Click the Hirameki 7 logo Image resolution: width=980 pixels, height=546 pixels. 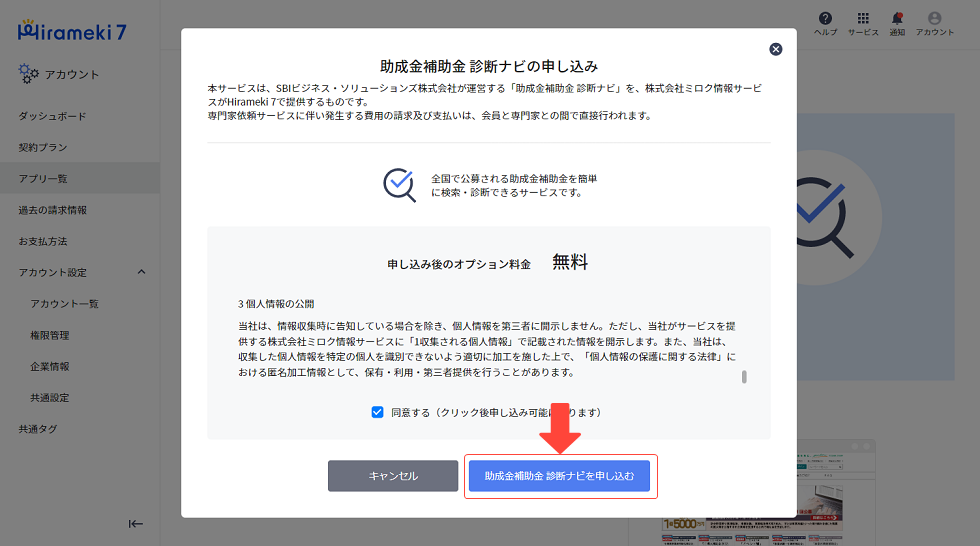coord(72,31)
